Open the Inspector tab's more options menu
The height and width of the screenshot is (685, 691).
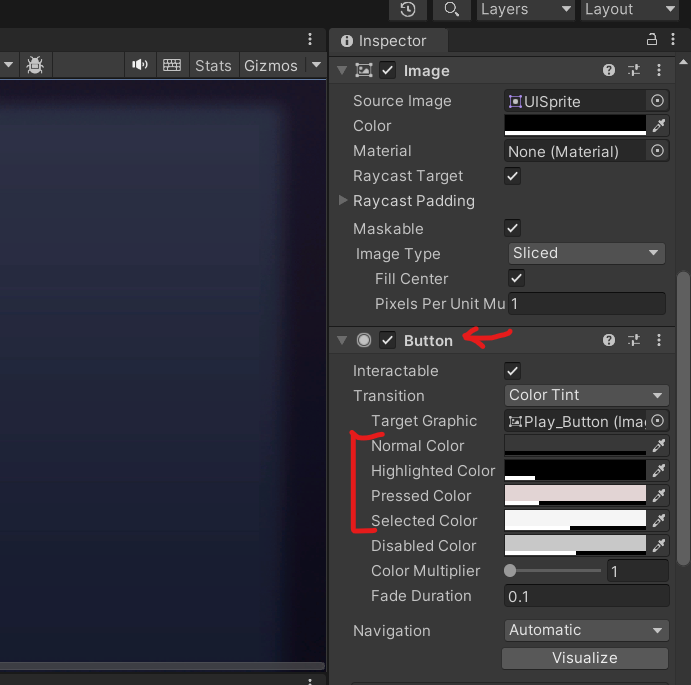[x=672, y=40]
